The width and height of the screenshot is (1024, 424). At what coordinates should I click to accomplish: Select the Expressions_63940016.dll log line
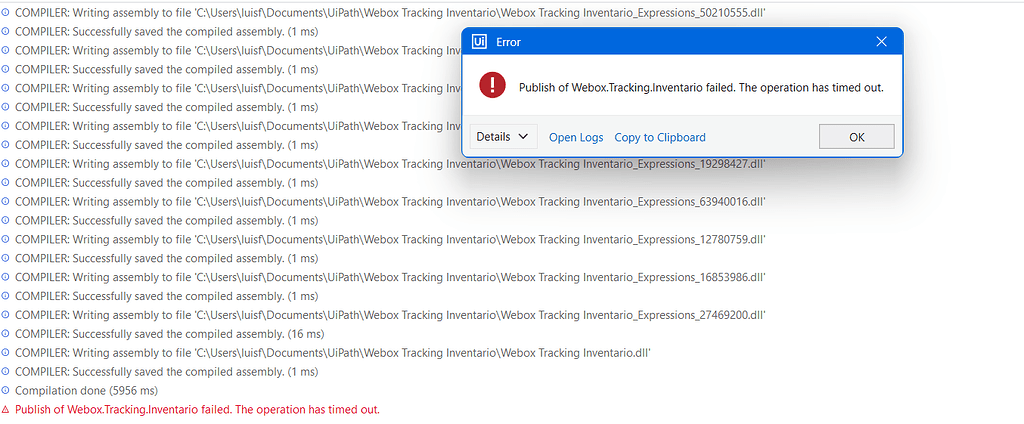(390, 201)
